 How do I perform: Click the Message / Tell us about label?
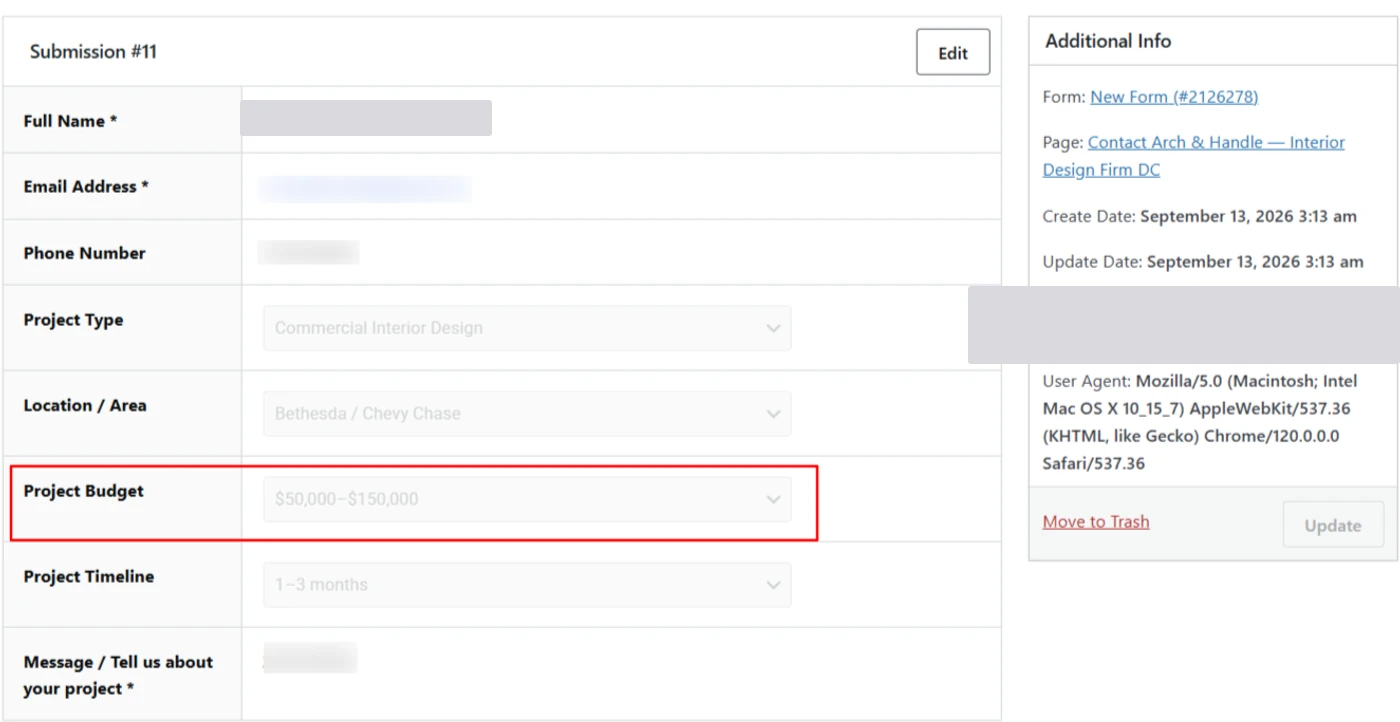pyautogui.click(x=118, y=675)
